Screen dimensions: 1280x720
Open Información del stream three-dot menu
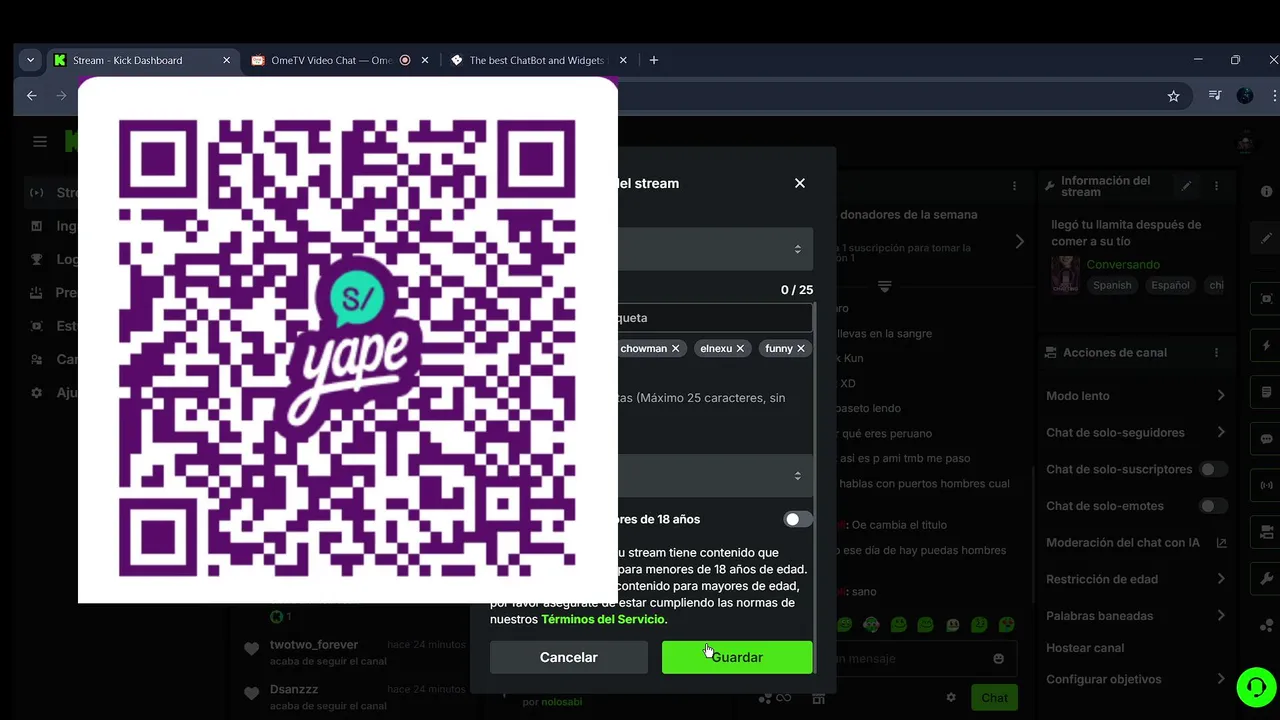click(x=1217, y=186)
